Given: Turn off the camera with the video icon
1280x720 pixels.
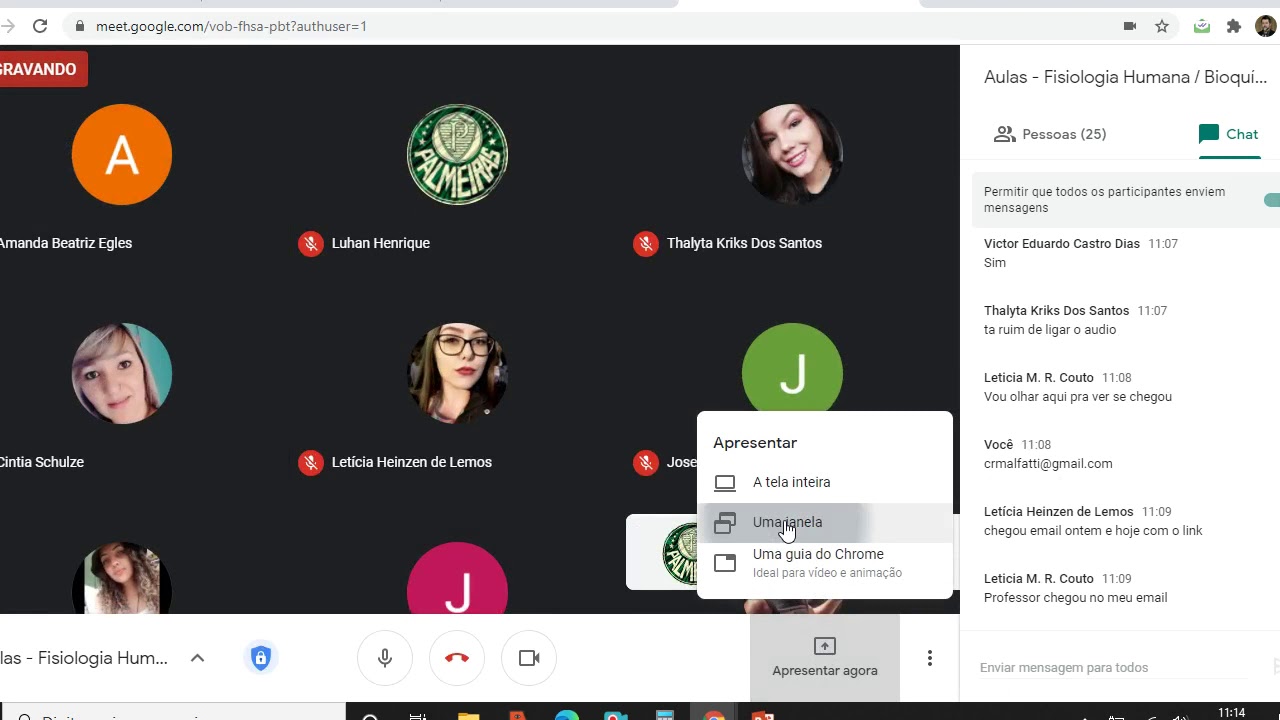Looking at the screenshot, I should 529,658.
